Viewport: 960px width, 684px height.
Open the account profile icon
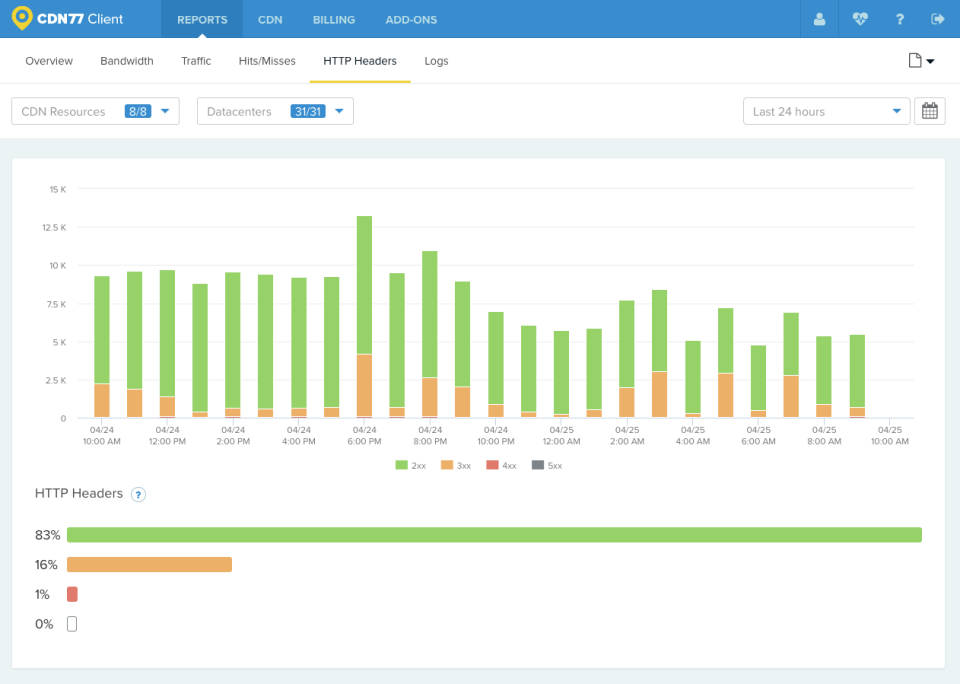tap(819, 19)
